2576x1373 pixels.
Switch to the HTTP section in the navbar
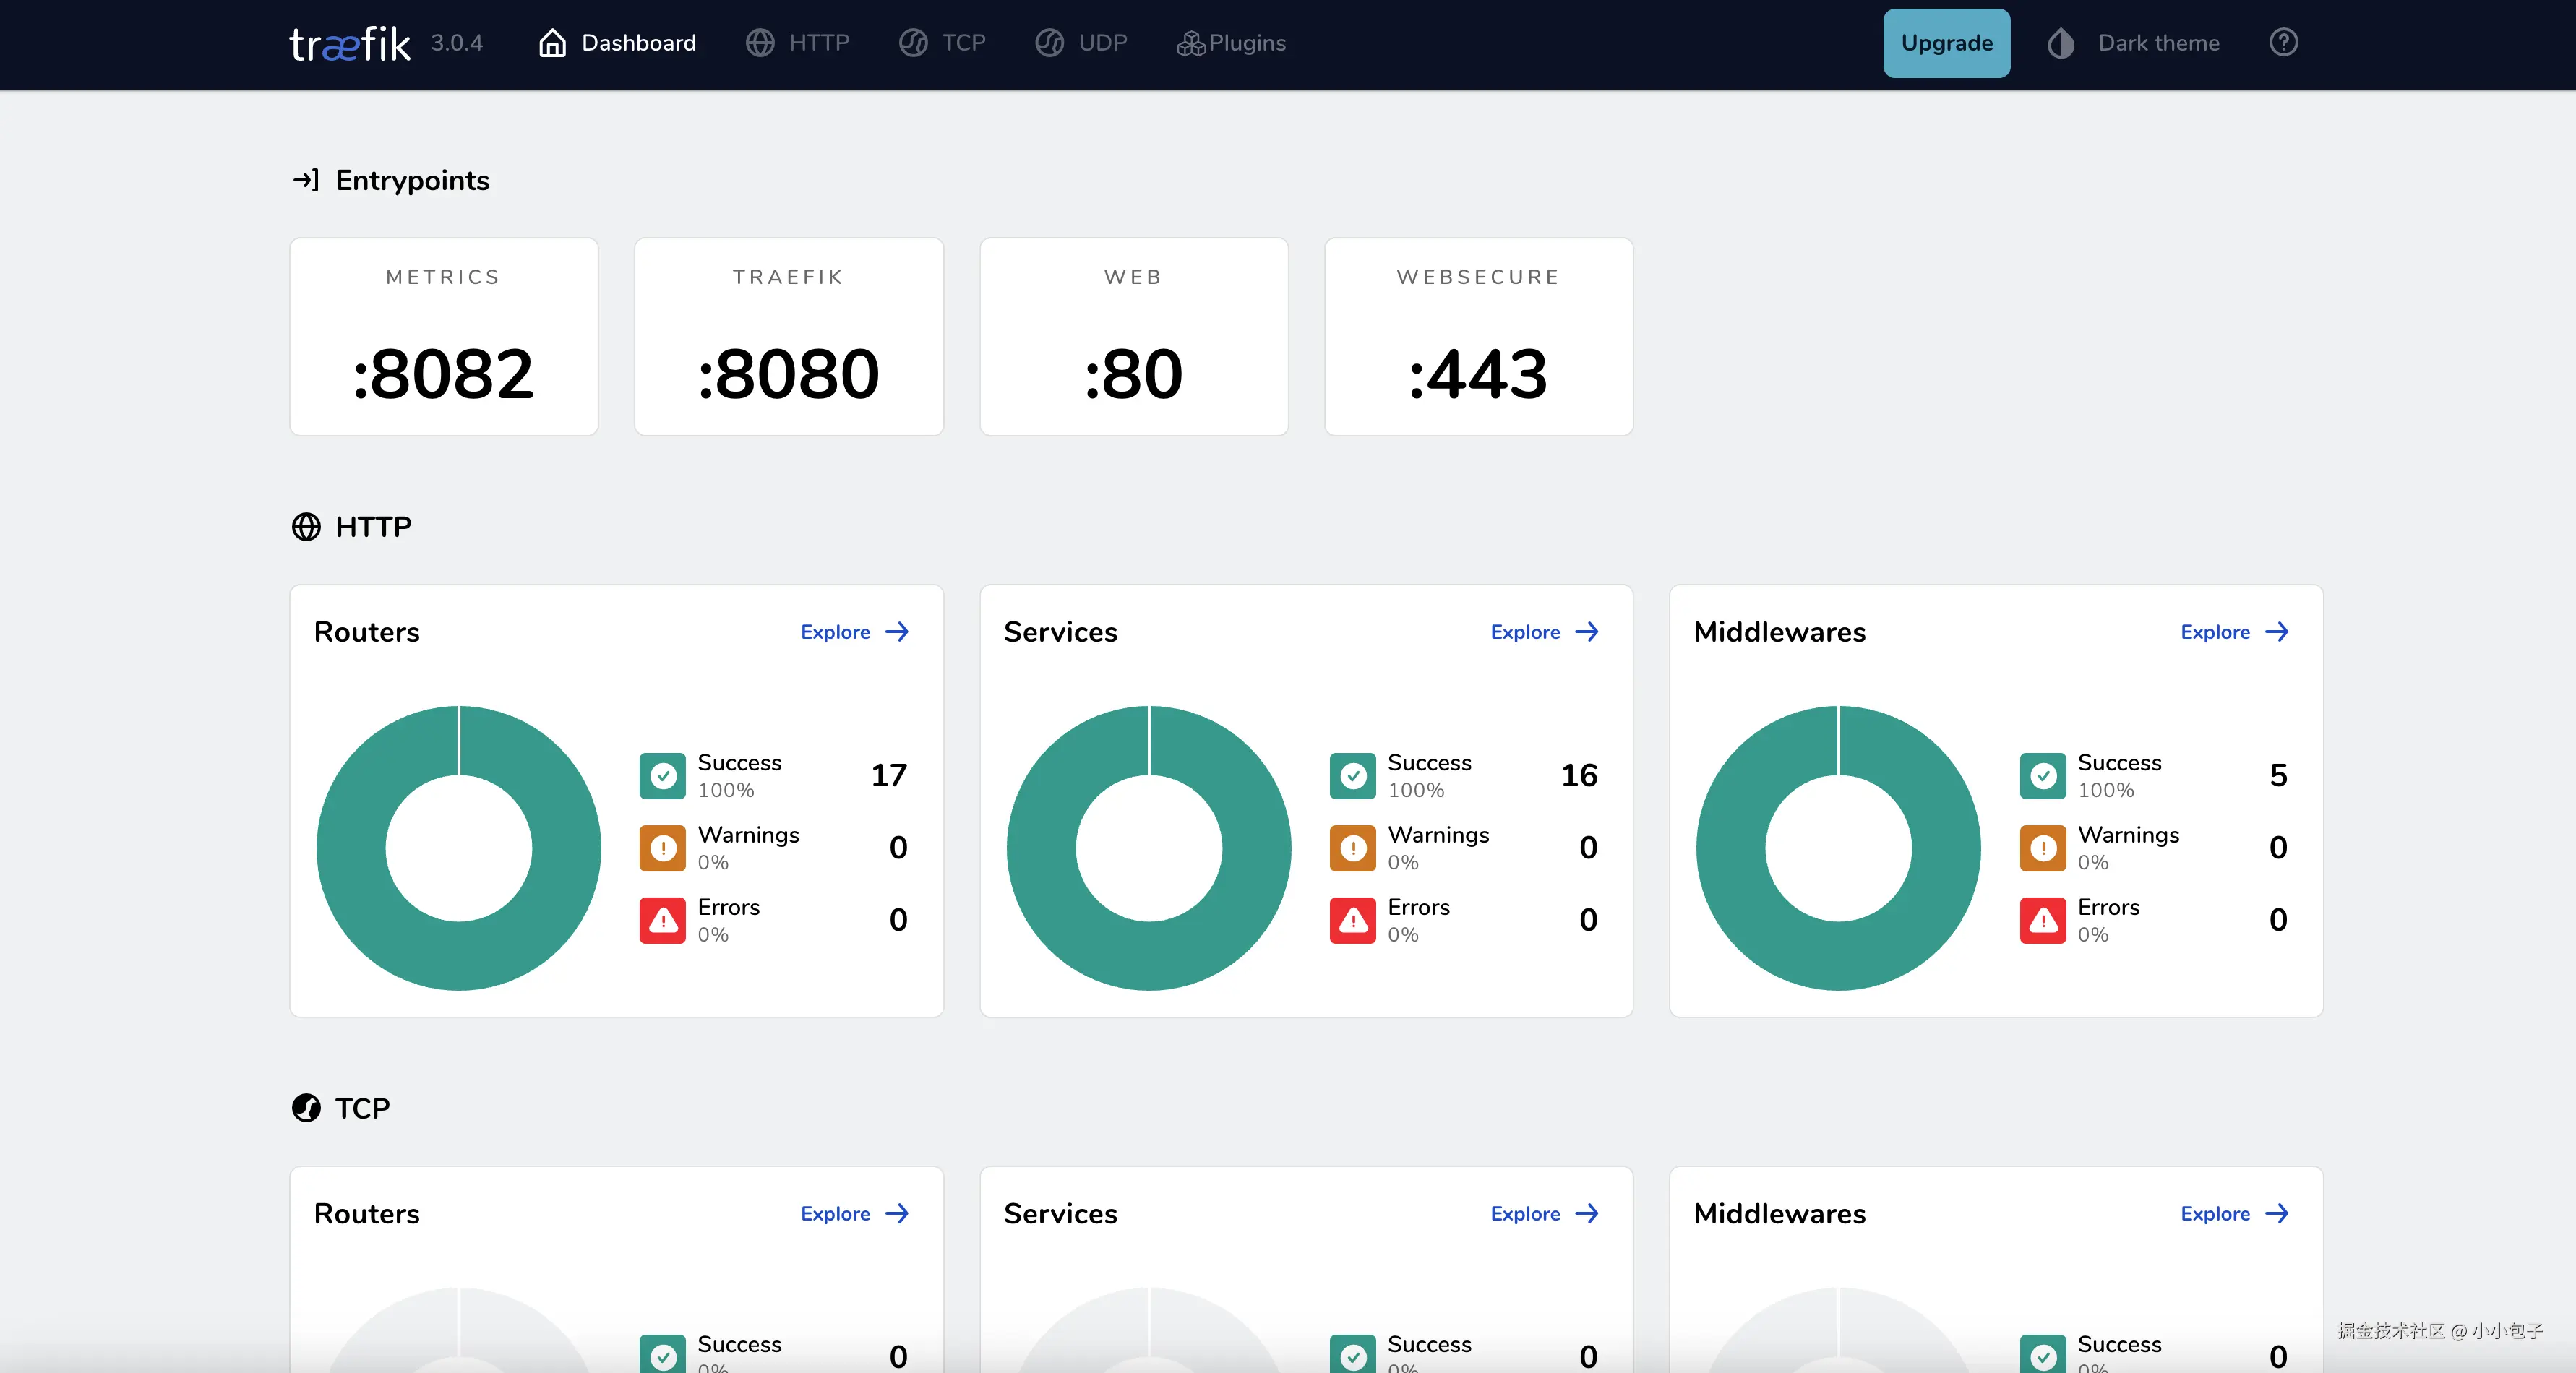(x=798, y=43)
